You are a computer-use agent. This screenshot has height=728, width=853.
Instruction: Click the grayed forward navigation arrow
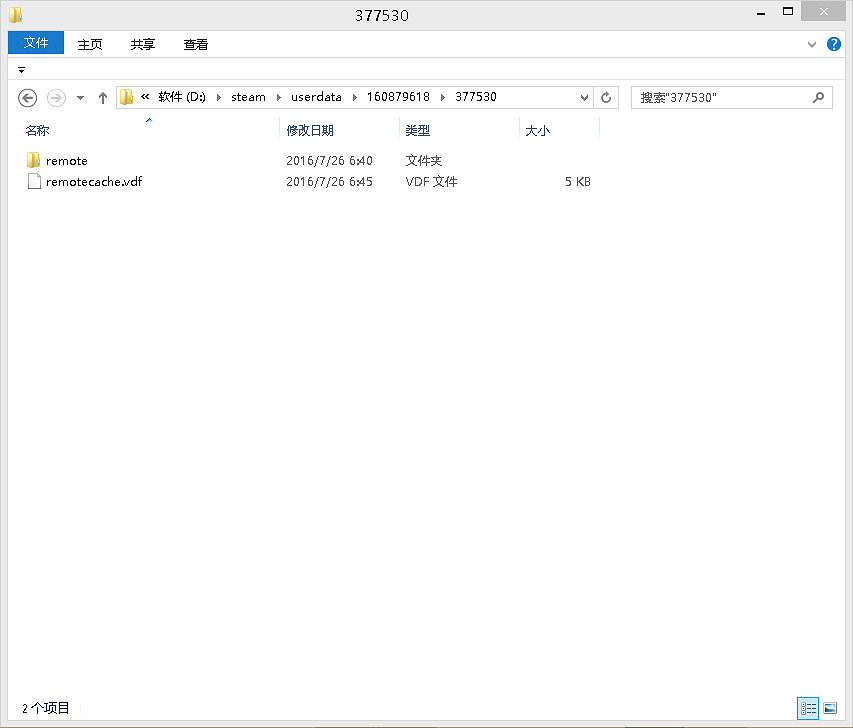(x=56, y=97)
